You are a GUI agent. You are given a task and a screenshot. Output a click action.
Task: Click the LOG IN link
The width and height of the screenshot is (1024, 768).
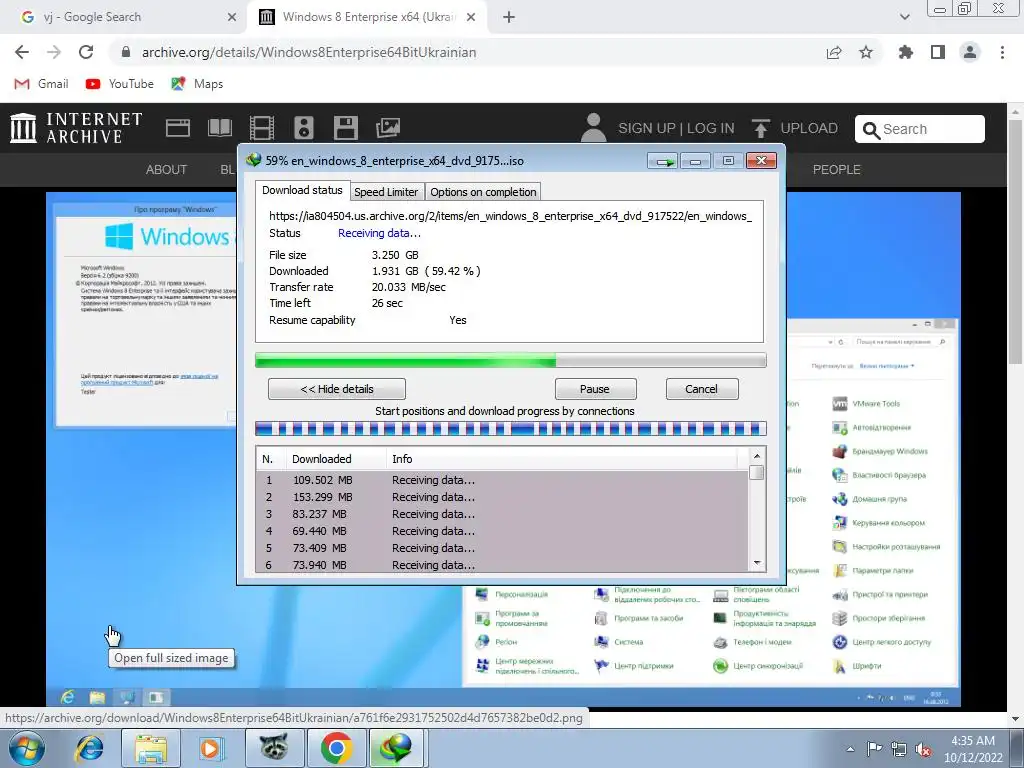711,128
